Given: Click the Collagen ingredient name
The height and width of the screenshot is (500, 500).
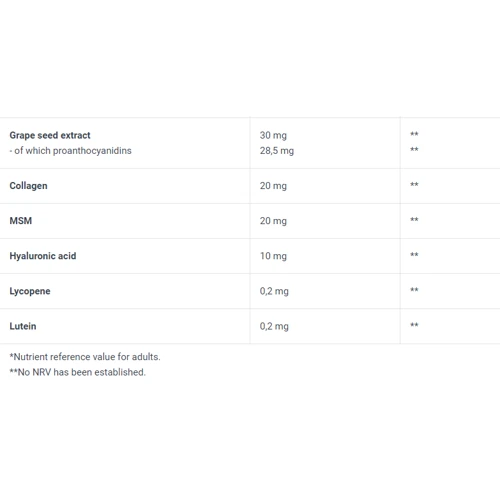Looking at the screenshot, I should (x=28, y=186).
